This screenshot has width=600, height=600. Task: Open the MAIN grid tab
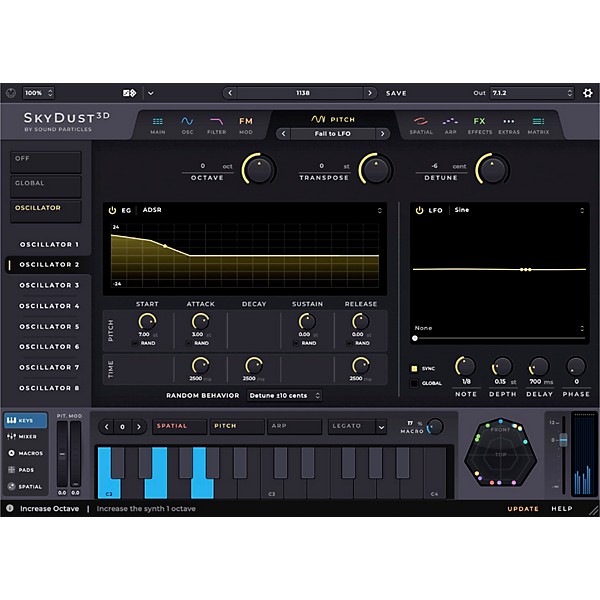158,126
